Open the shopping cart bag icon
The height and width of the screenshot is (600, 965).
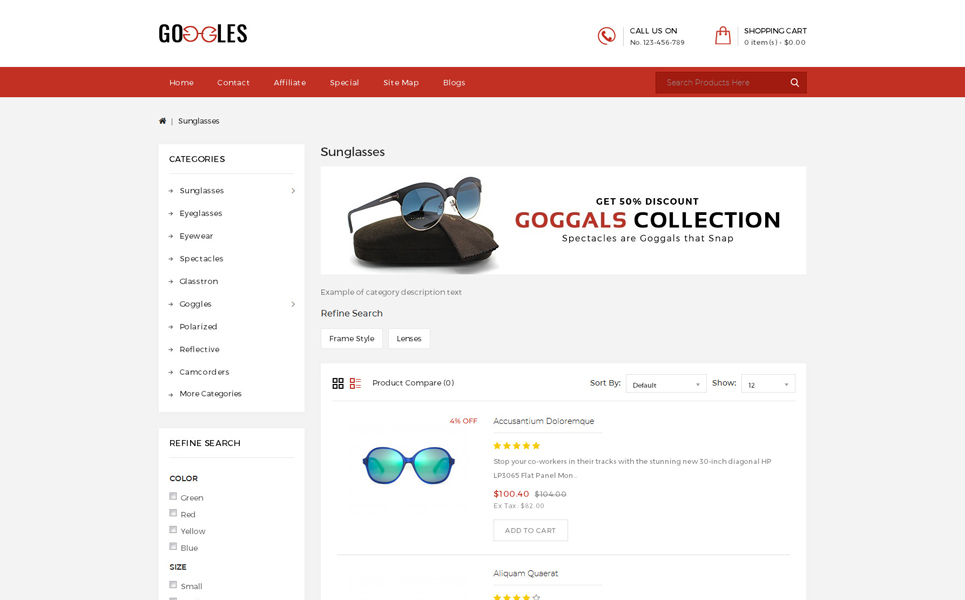[x=723, y=36]
